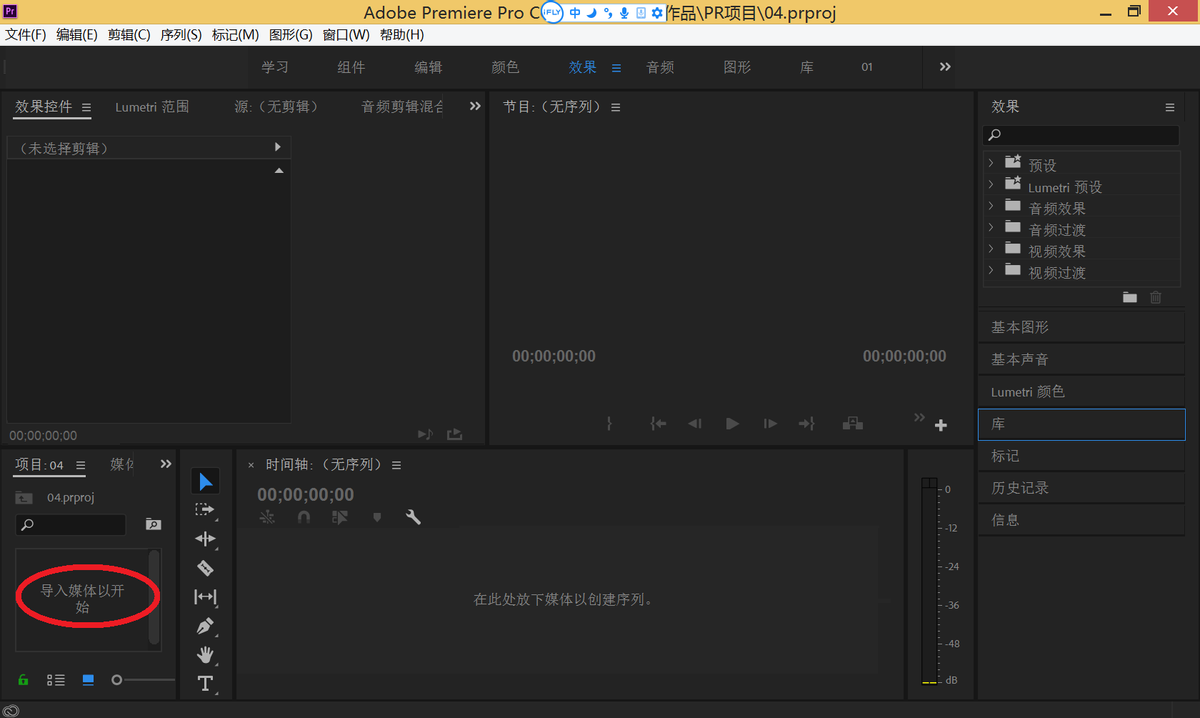Expand the Lumetri 预设 folder
This screenshot has width=1200, height=718.
click(991, 185)
